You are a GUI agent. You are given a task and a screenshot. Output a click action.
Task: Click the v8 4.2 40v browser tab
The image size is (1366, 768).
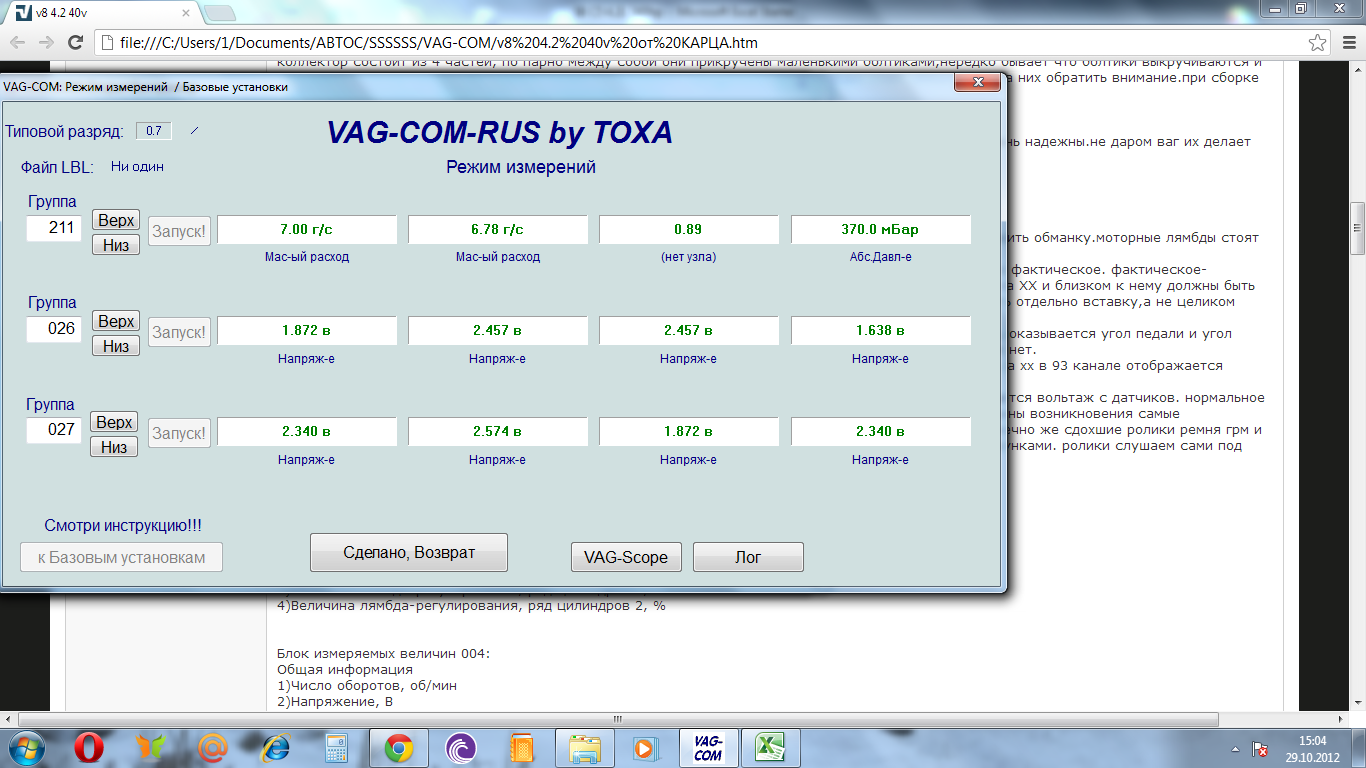tap(100, 12)
